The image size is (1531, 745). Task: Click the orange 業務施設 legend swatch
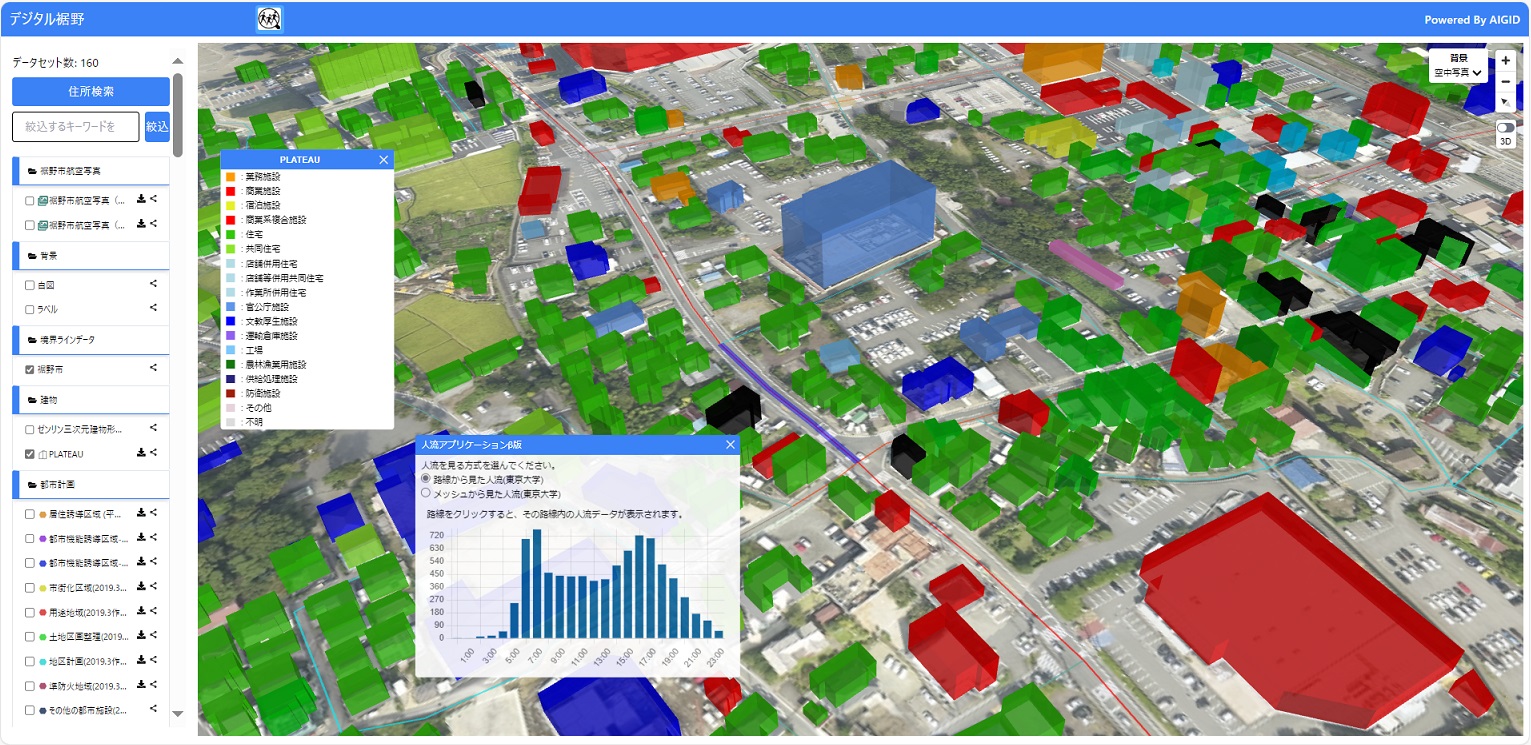(231, 176)
